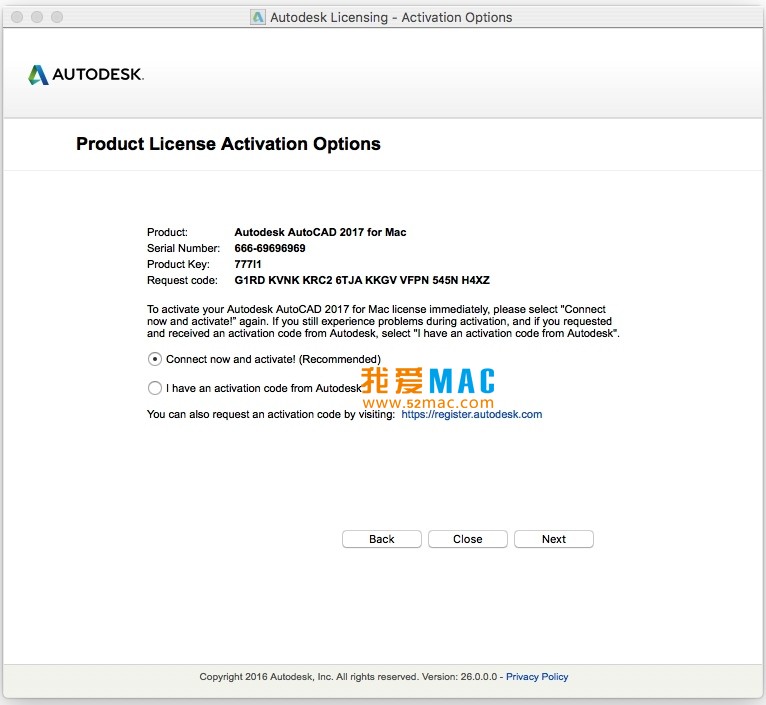
Task: Proceed with the Next button
Action: pyautogui.click(x=553, y=539)
